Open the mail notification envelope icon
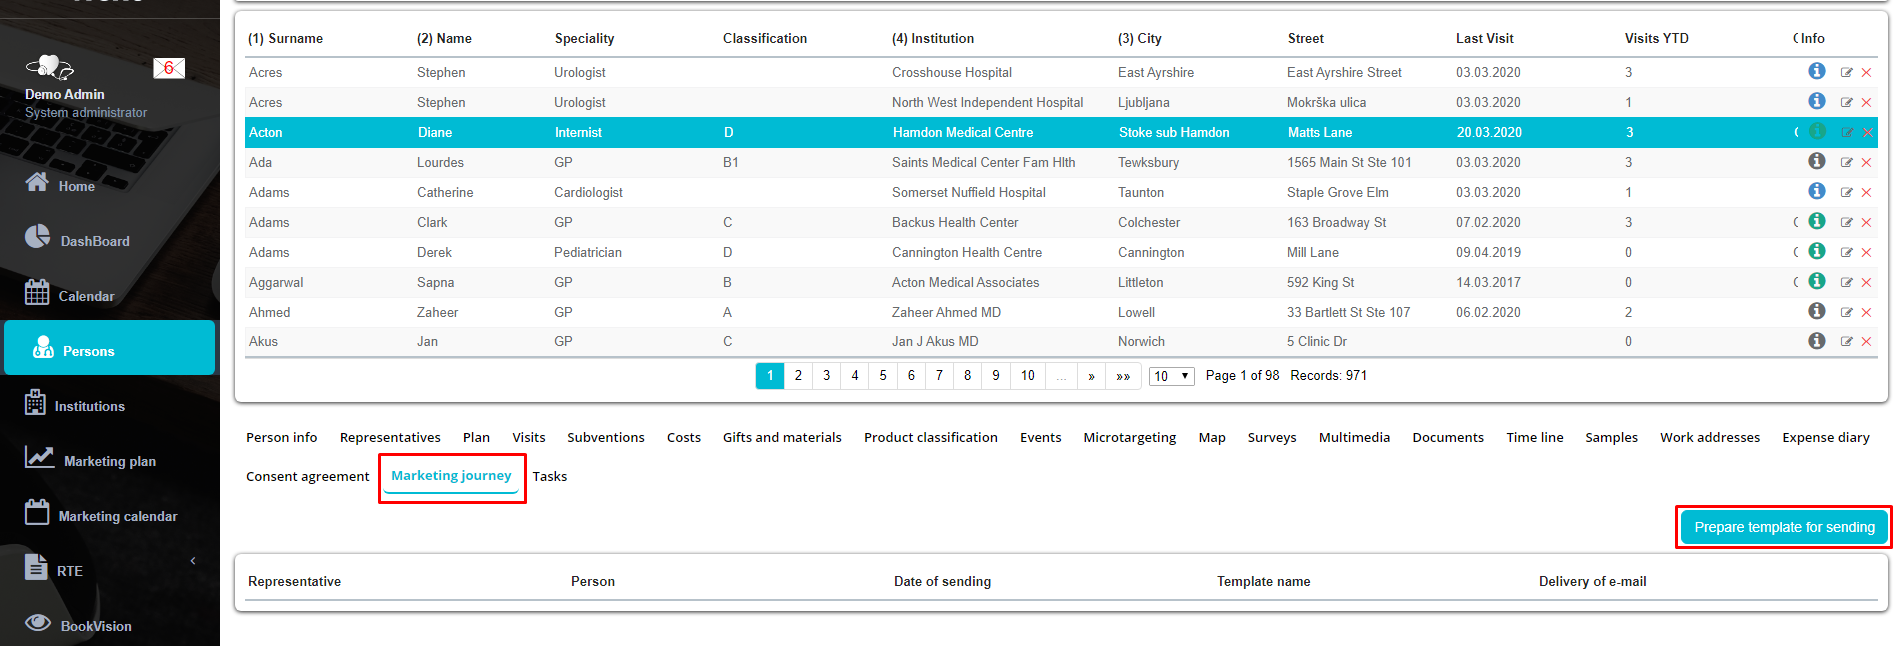1897x646 pixels. pyautogui.click(x=168, y=68)
